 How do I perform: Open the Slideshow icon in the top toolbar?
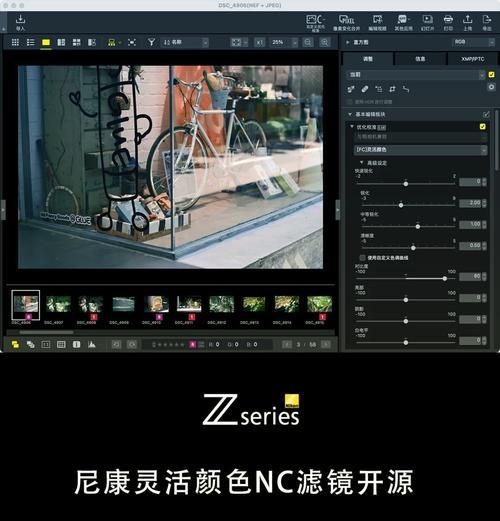tap(427, 22)
